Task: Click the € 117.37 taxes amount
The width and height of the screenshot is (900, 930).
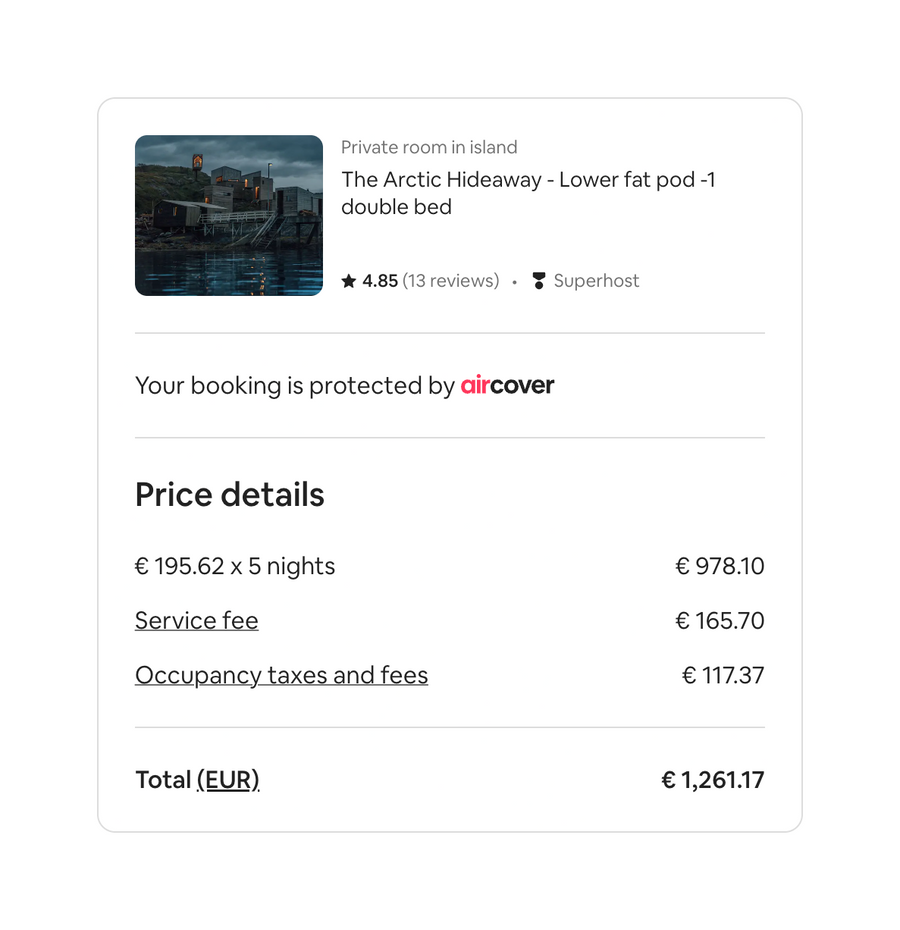Action: pyautogui.click(x=723, y=675)
